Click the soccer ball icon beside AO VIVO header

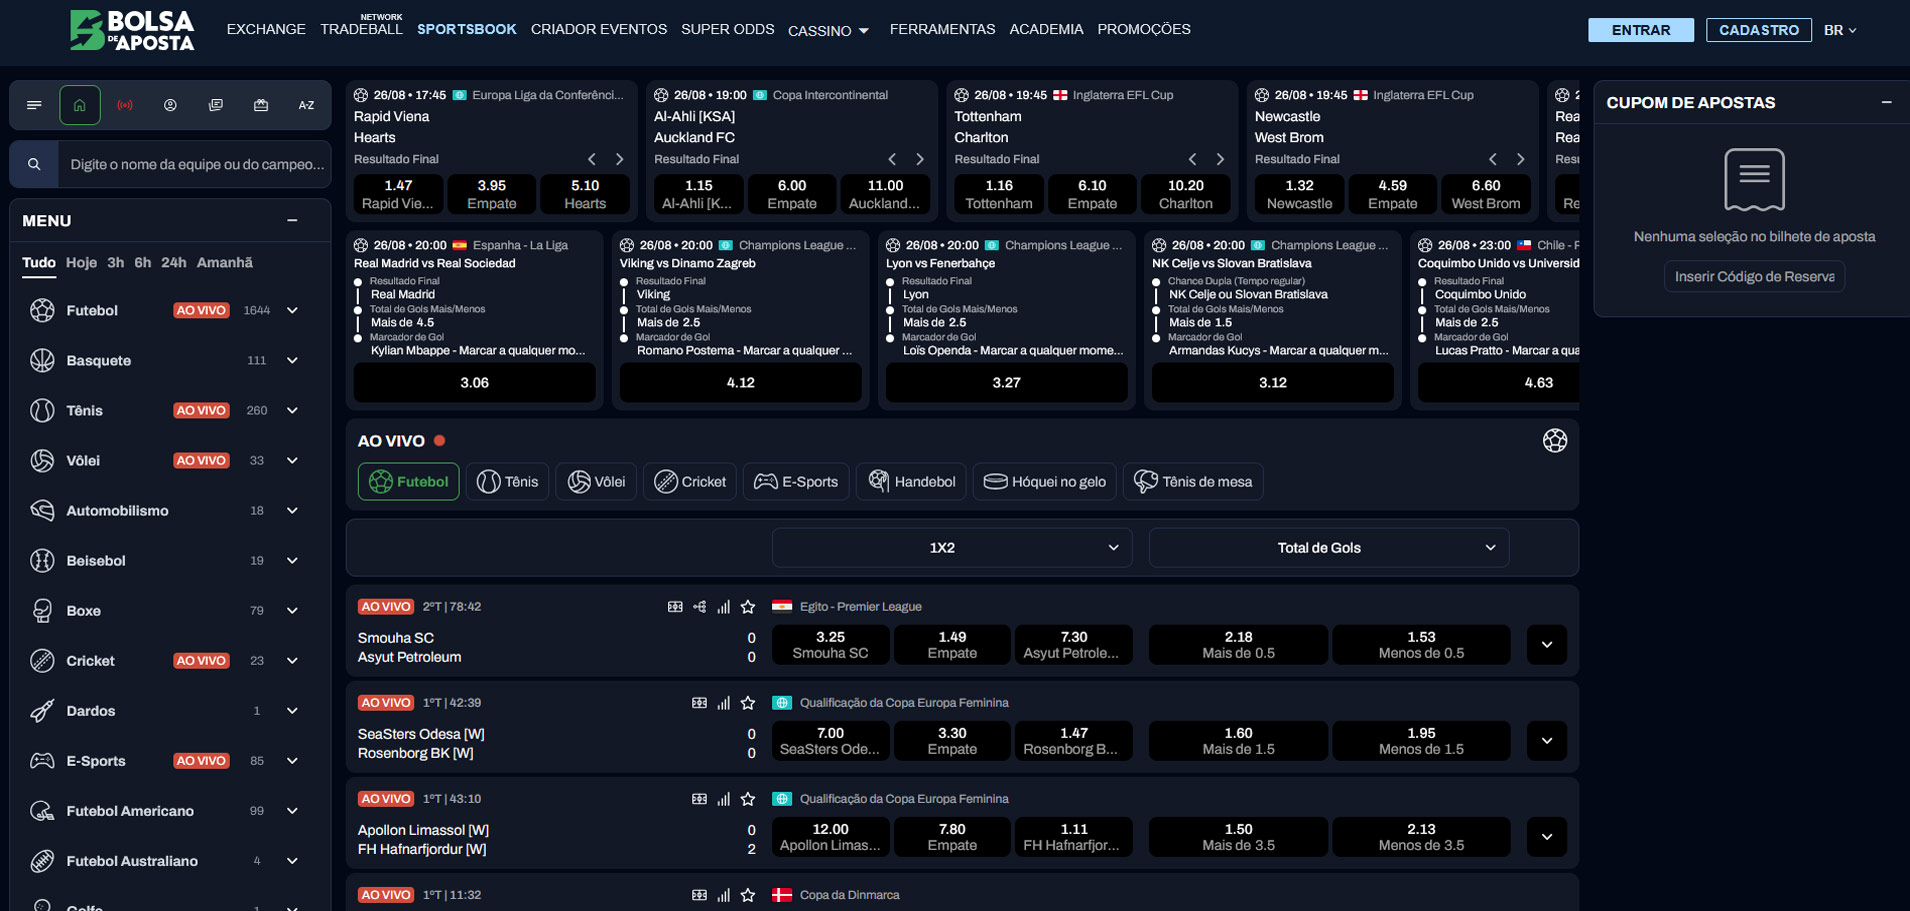1554,441
